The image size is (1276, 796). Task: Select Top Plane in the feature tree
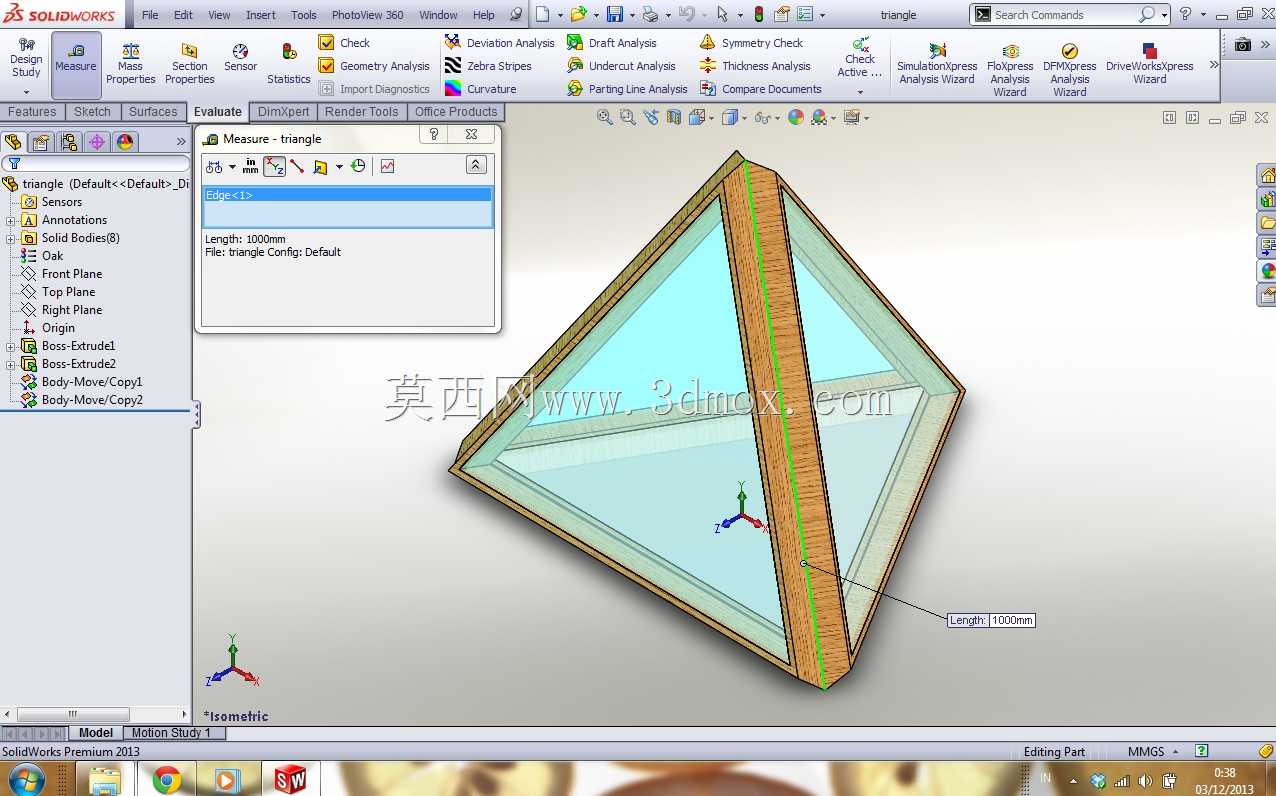[x=68, y=292]
